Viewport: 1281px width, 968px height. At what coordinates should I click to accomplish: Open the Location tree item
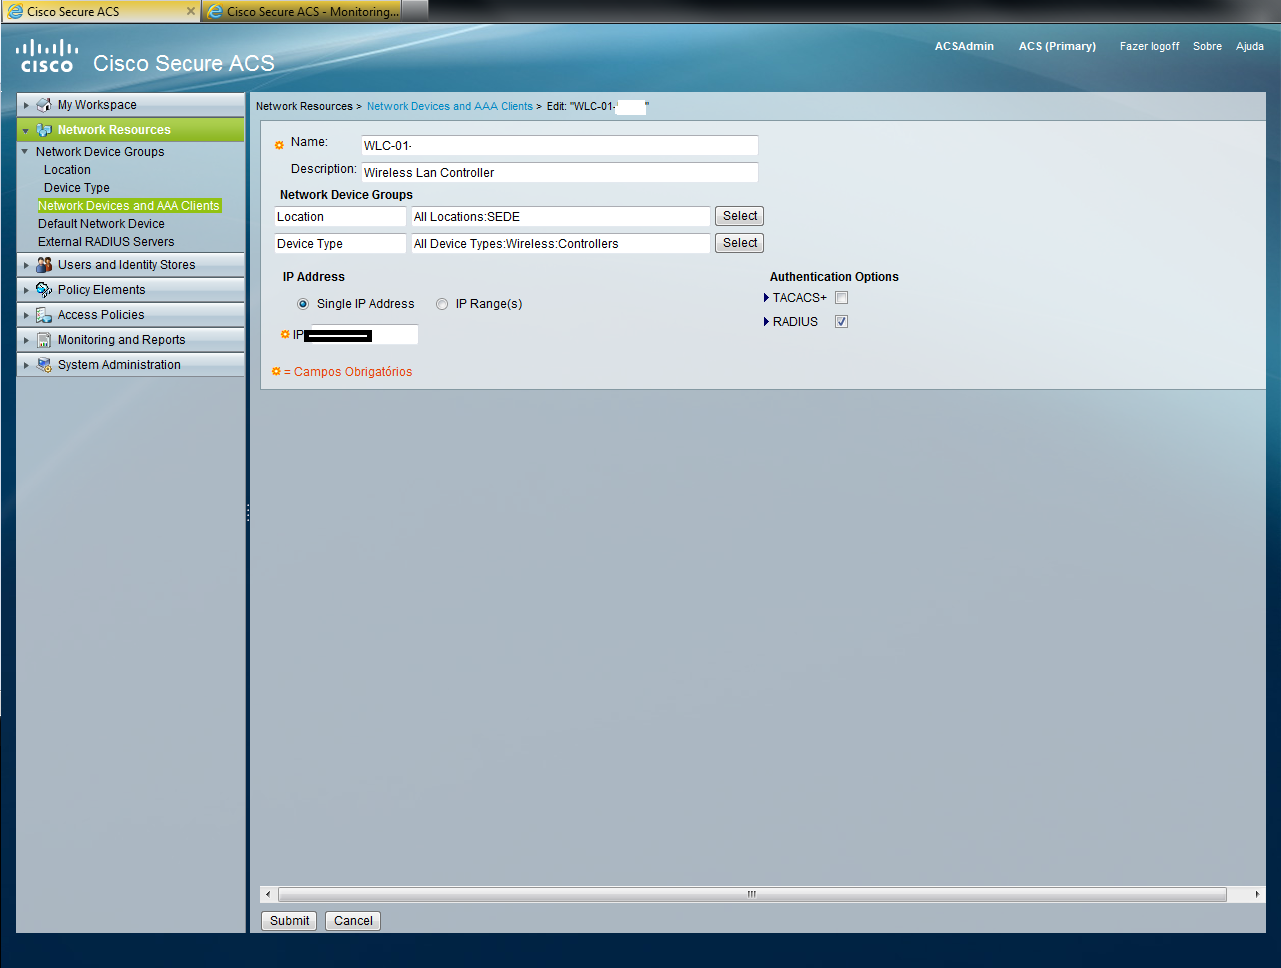[67, 170]
